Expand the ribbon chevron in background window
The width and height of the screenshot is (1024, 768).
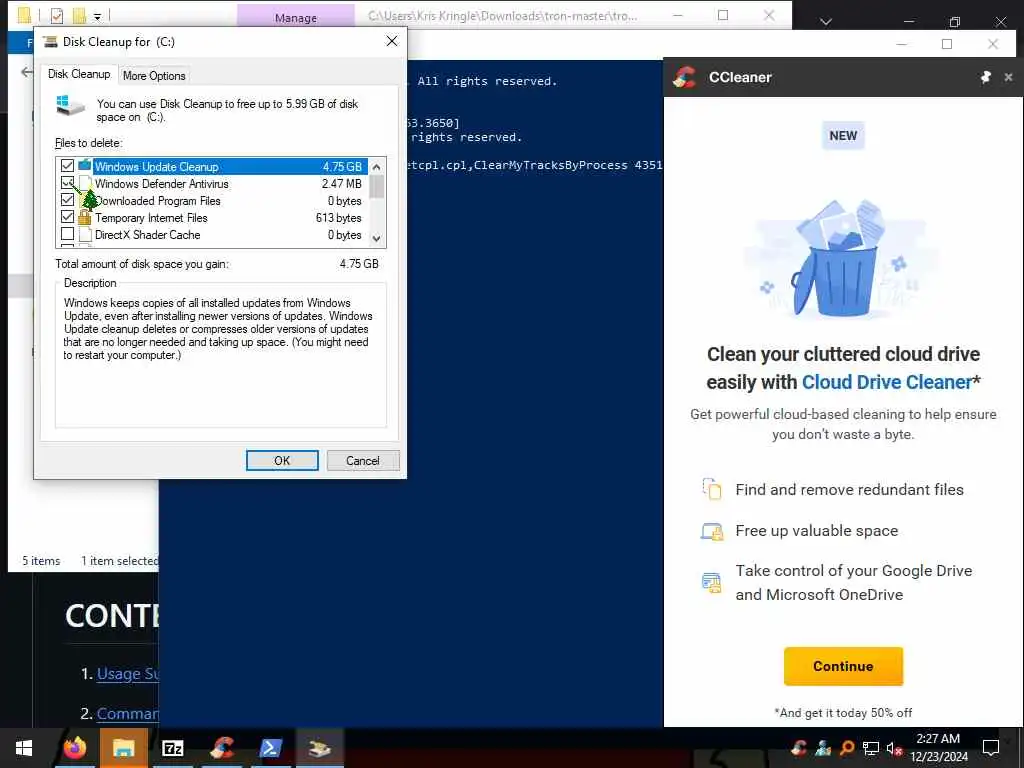click(x=826, y=22)
